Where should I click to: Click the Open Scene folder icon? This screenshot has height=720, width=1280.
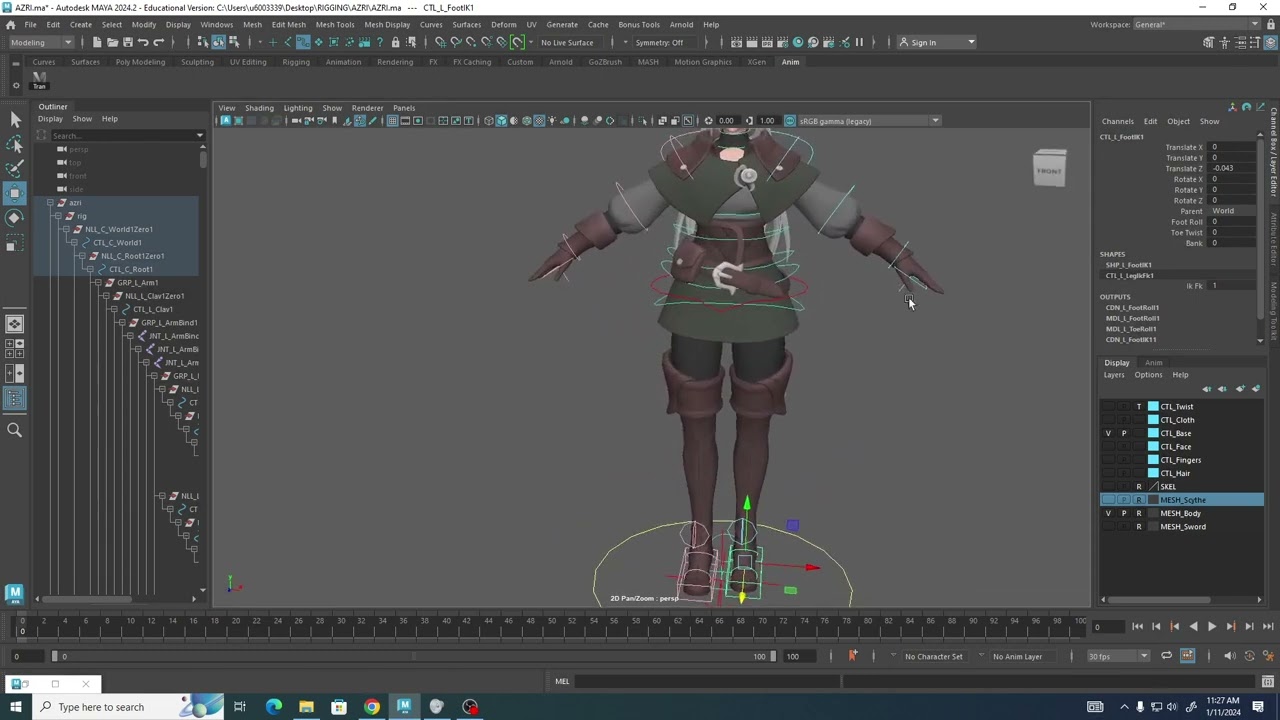pyautogui.click(x=112, y=42)
